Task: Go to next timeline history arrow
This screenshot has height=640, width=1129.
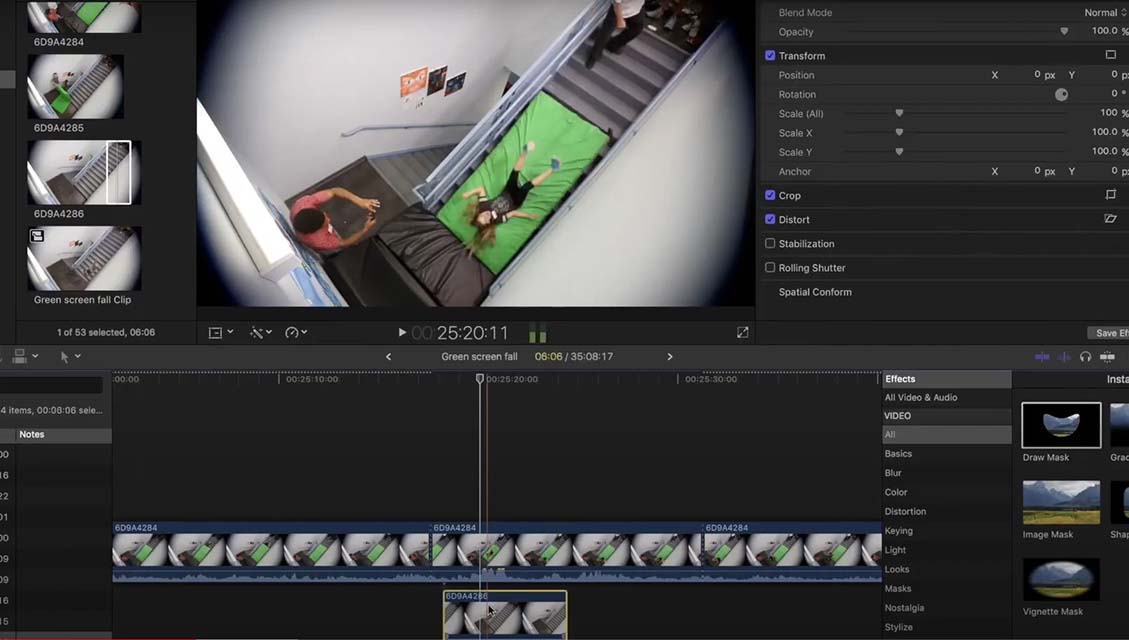Action: pyautogui.click(x=670, y=357)
